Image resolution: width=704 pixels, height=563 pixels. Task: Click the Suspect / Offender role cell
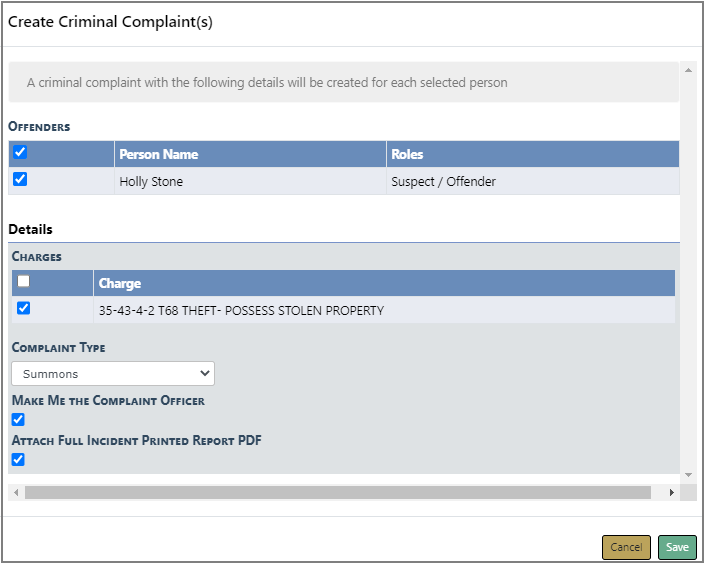click(443, 181)
